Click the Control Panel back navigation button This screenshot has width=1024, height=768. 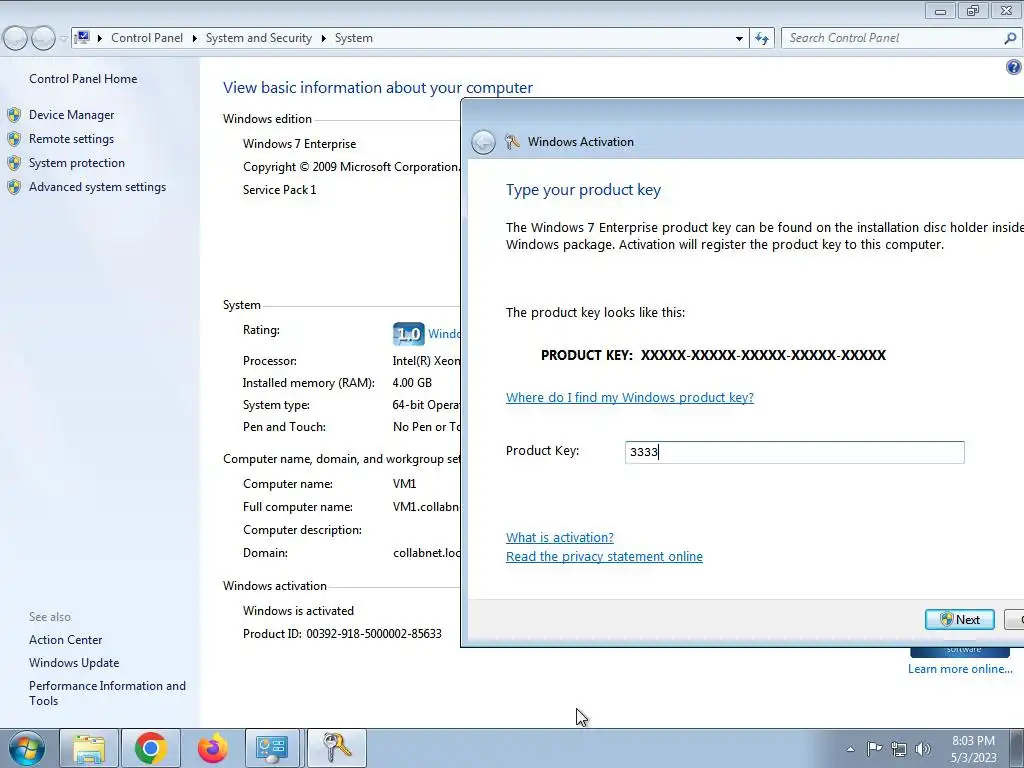(15, 39)
